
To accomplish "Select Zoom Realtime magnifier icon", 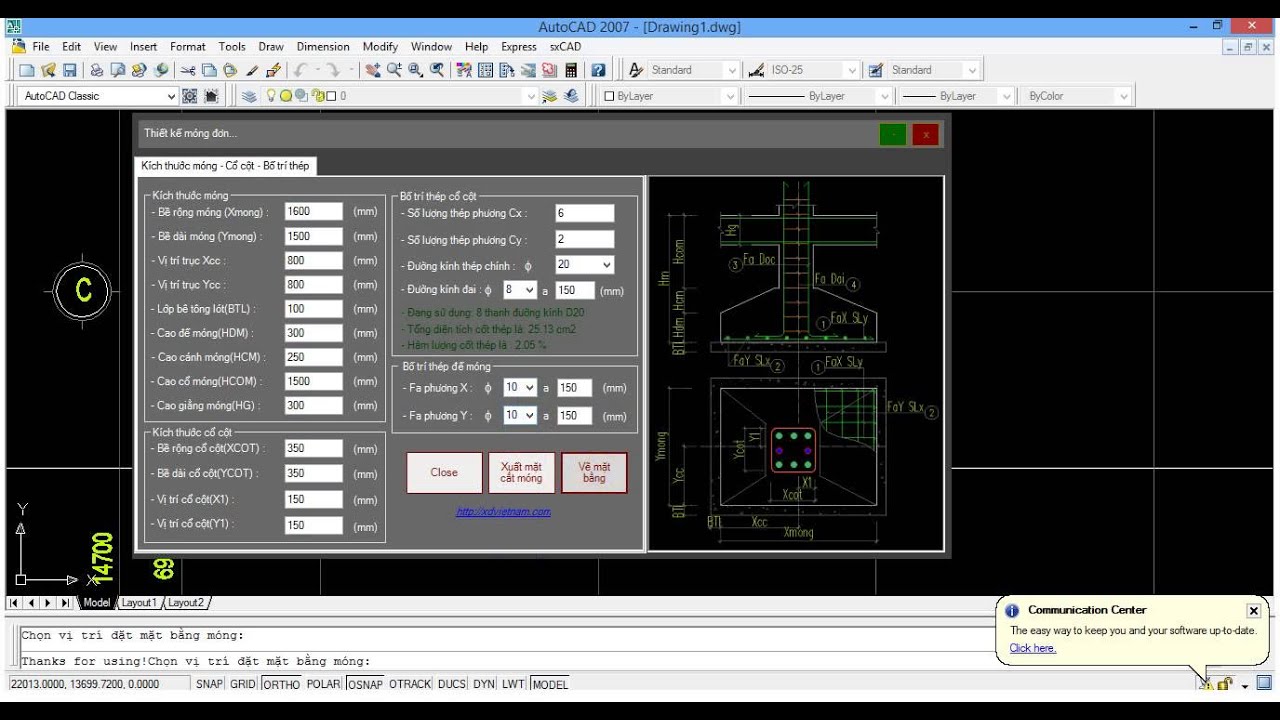I will pos(394,70).
